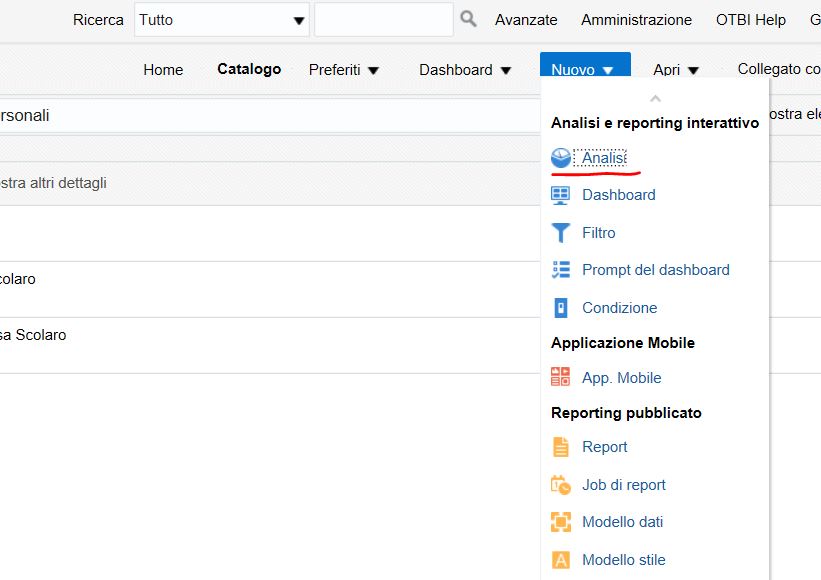
Task: Click the search text input field
Action: (383, 20)
